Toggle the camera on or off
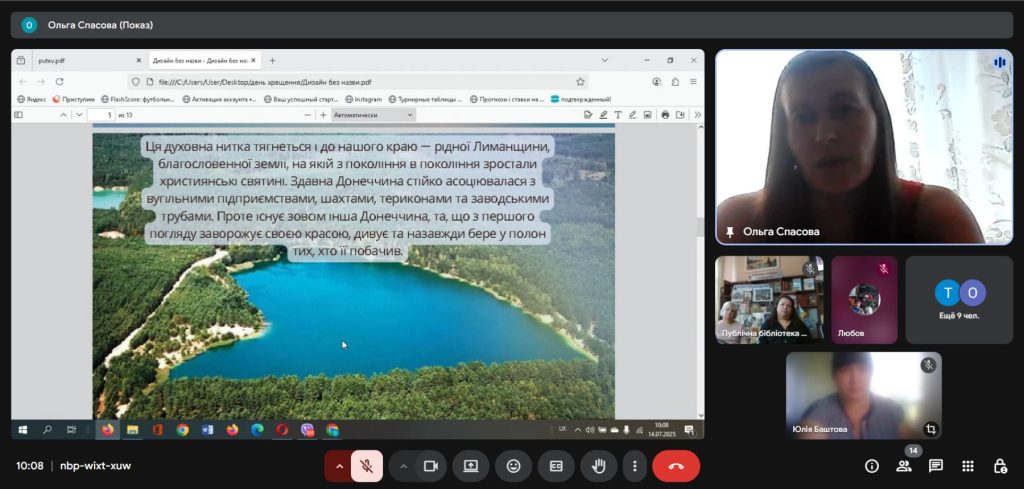The width and height of the screenshot is (1024, 489). tap(431, 466)
